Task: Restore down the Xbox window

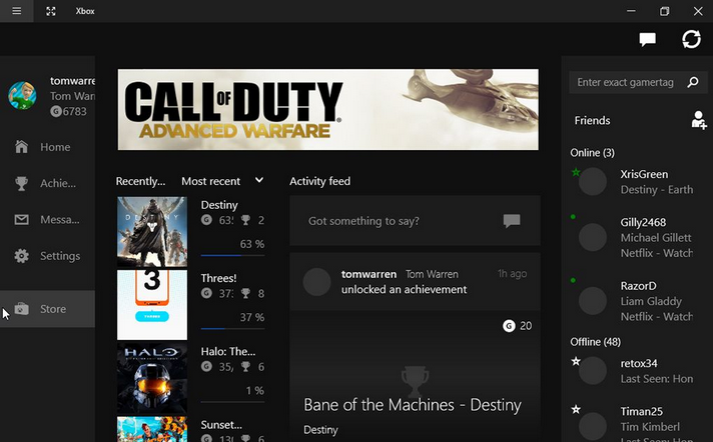Action: pyautogui.click(x=664, y=11)
